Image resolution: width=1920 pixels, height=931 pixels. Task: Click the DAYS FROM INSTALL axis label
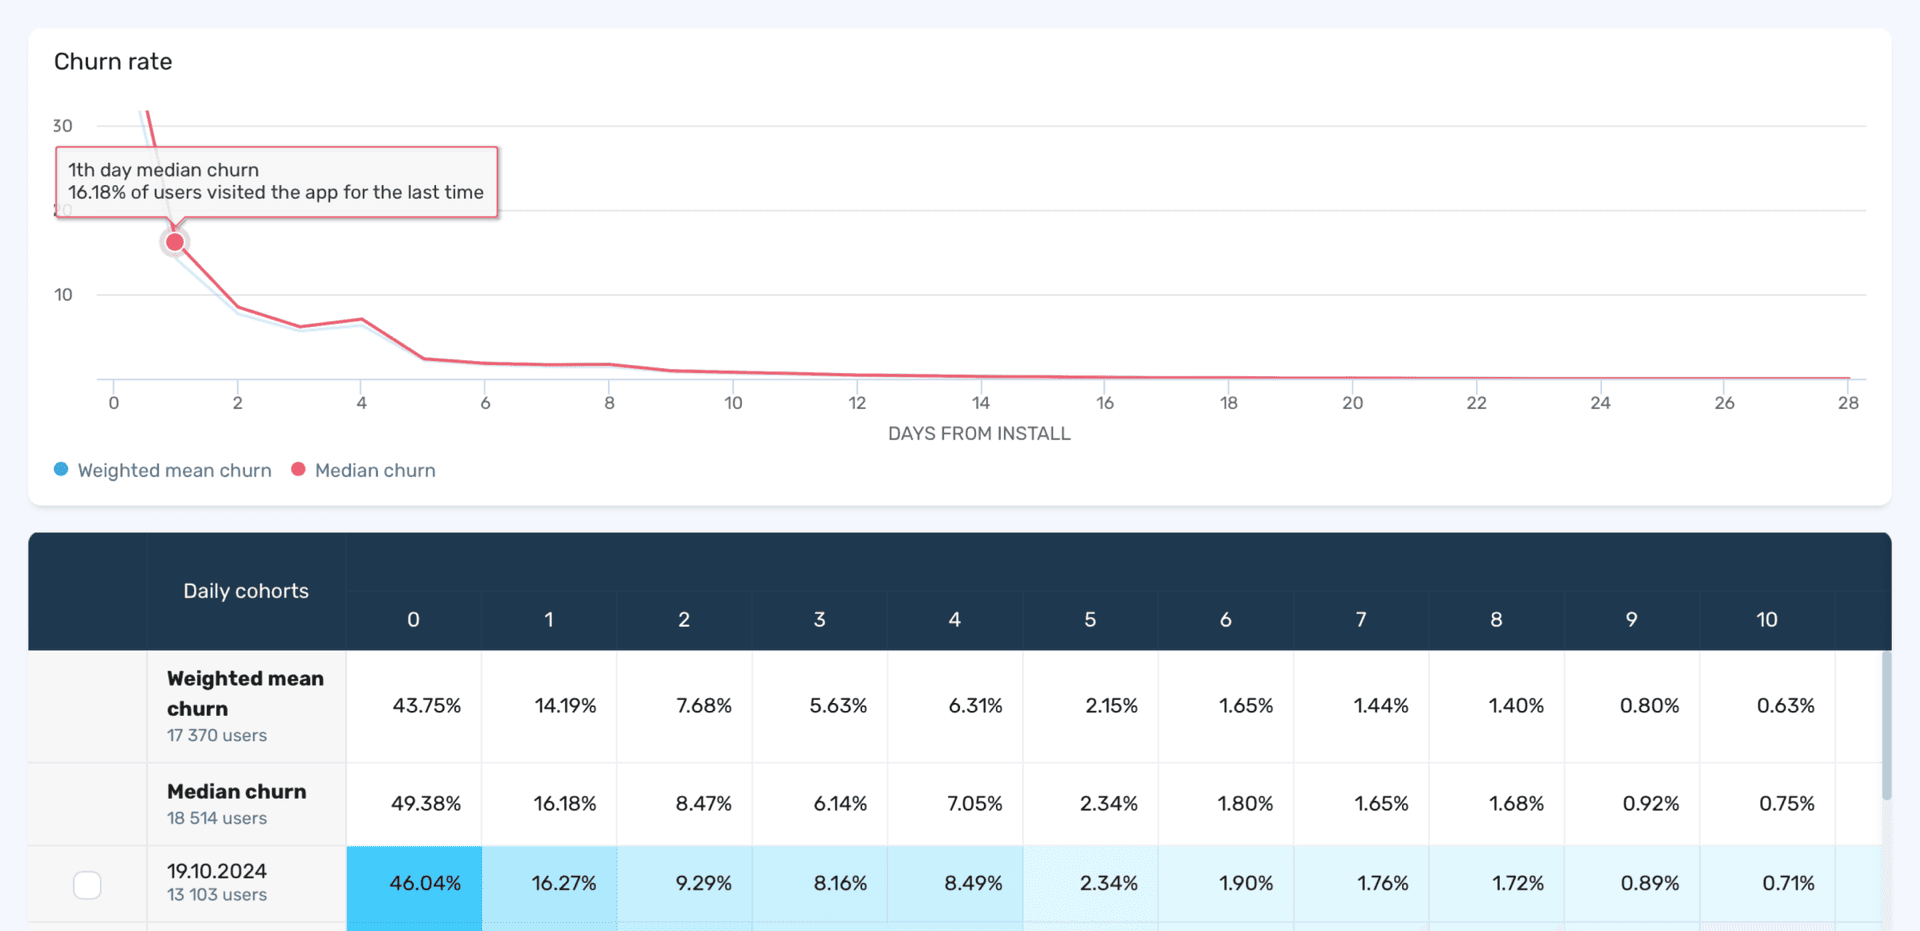pyautogui.click(x=979, y=433)
